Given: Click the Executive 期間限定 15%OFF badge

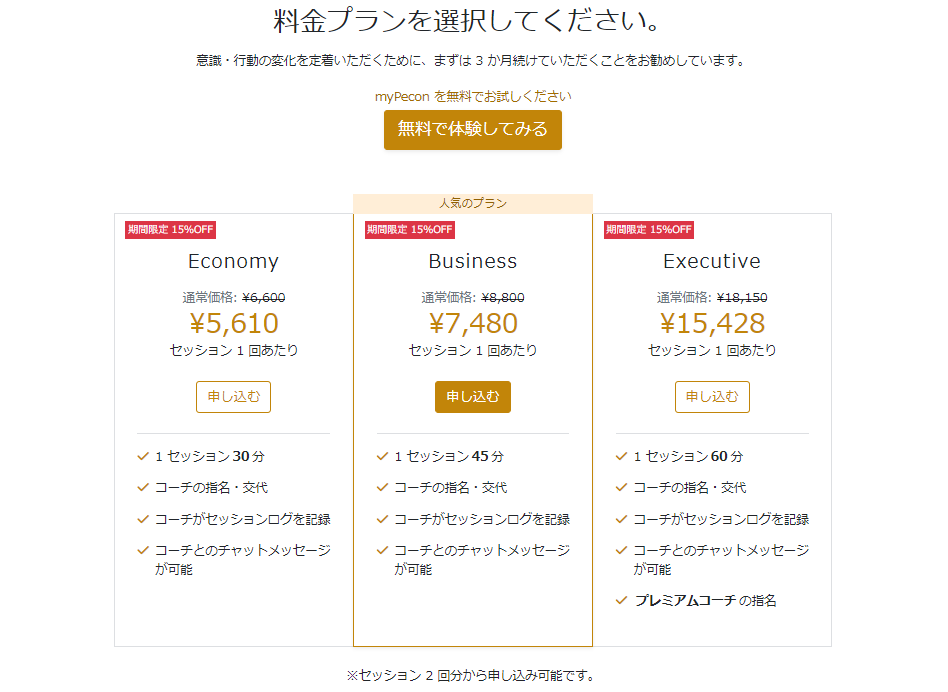Looking at the screenshot, I should pos(648,230).
